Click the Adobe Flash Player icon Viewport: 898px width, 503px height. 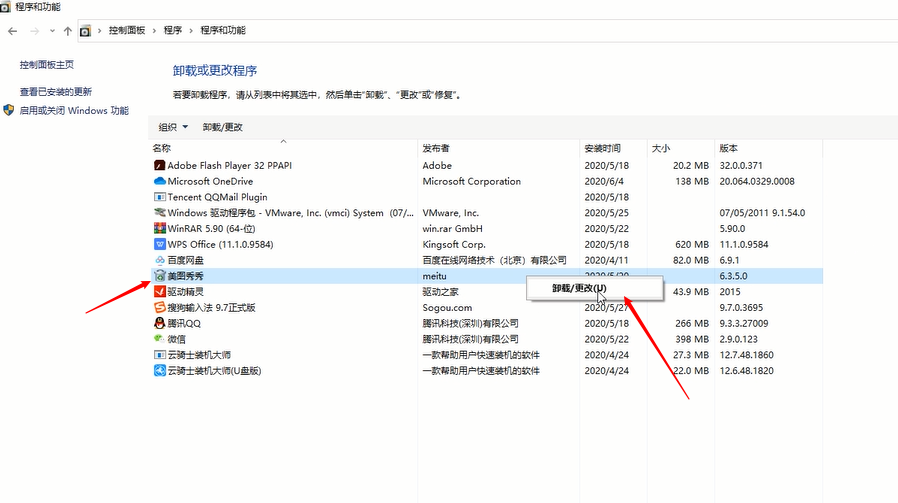160,166
